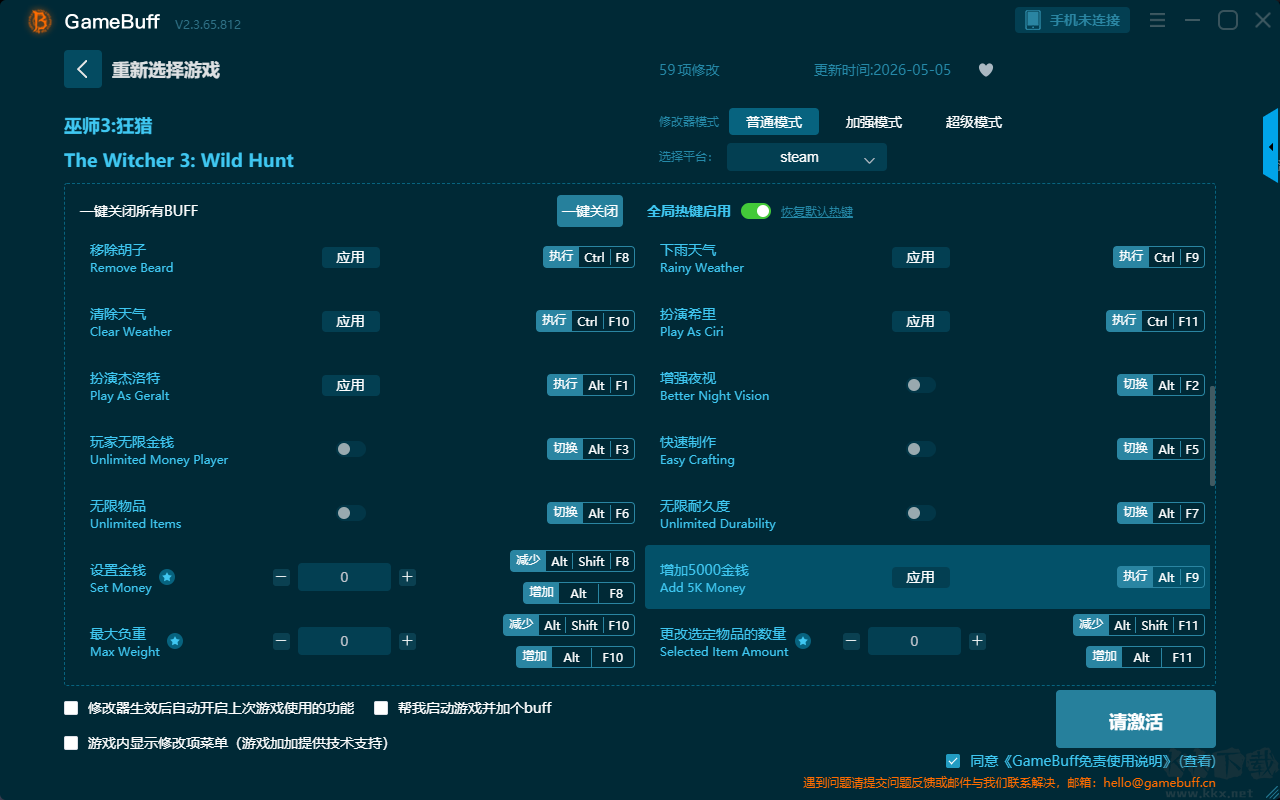The height and width of the screenshot is (800, 1280).
Task: Click the Max Weight value field
Action: (344, 641)
